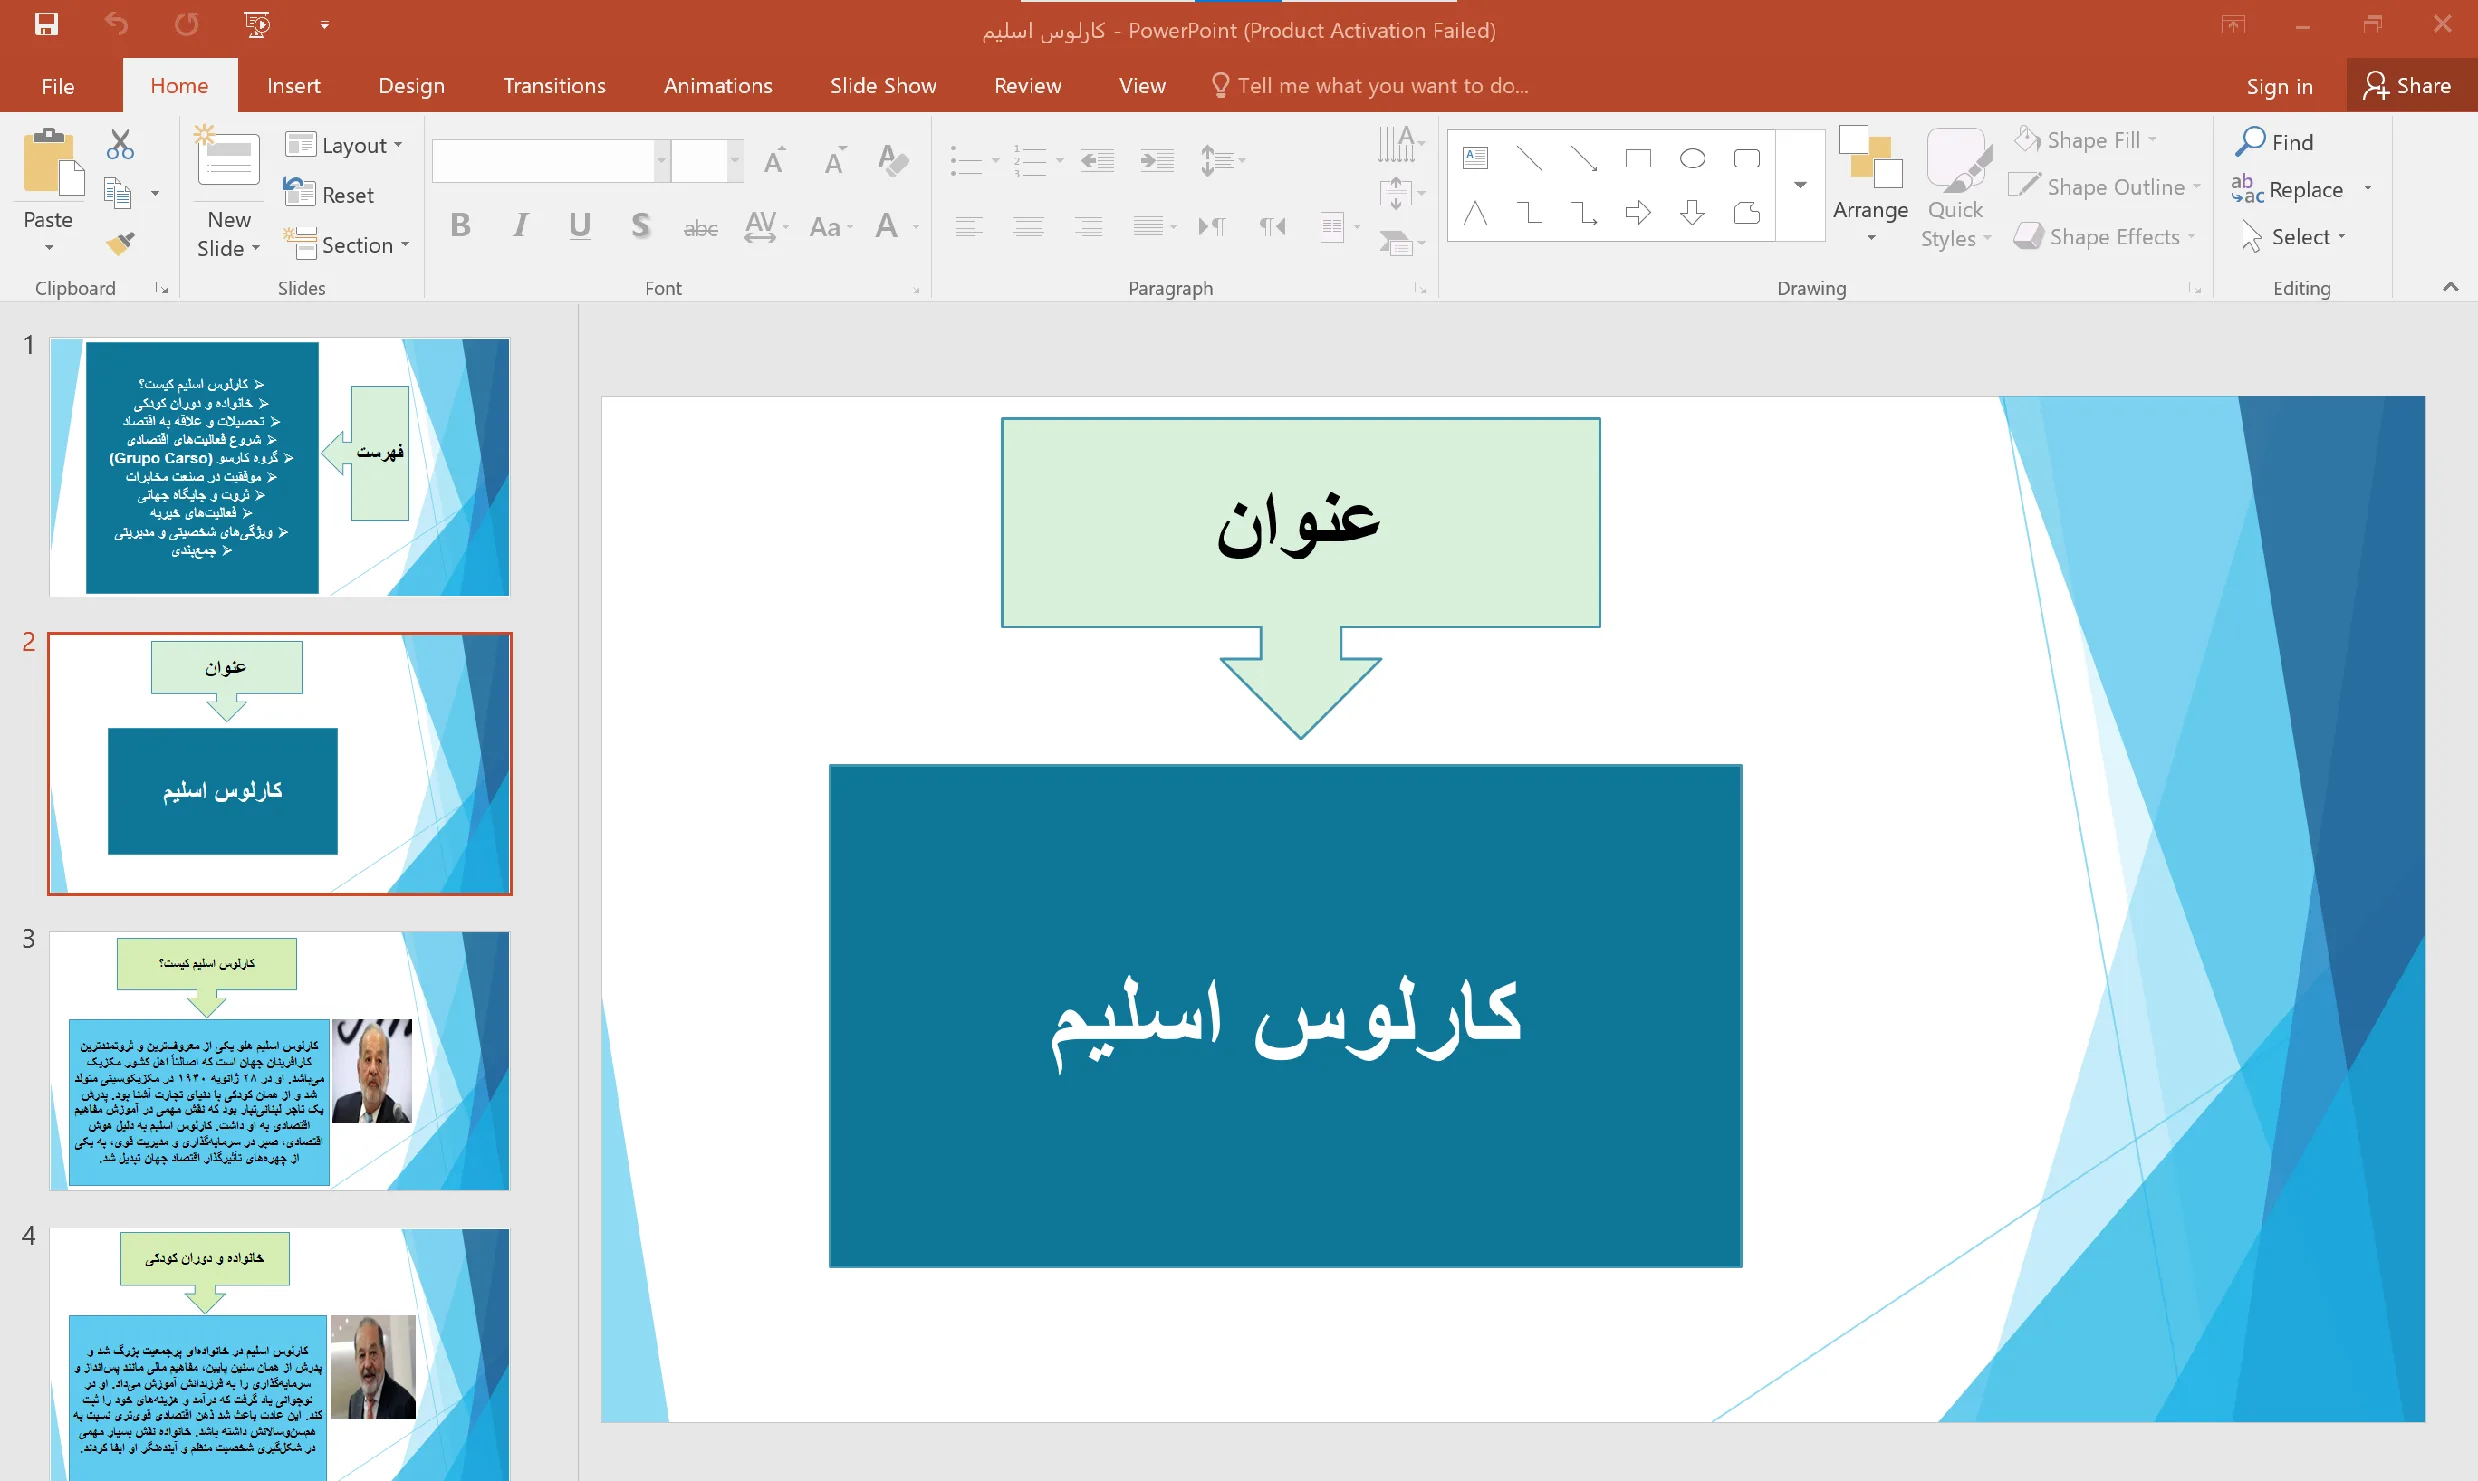Activate the Format Painter brush

[120, 242]
